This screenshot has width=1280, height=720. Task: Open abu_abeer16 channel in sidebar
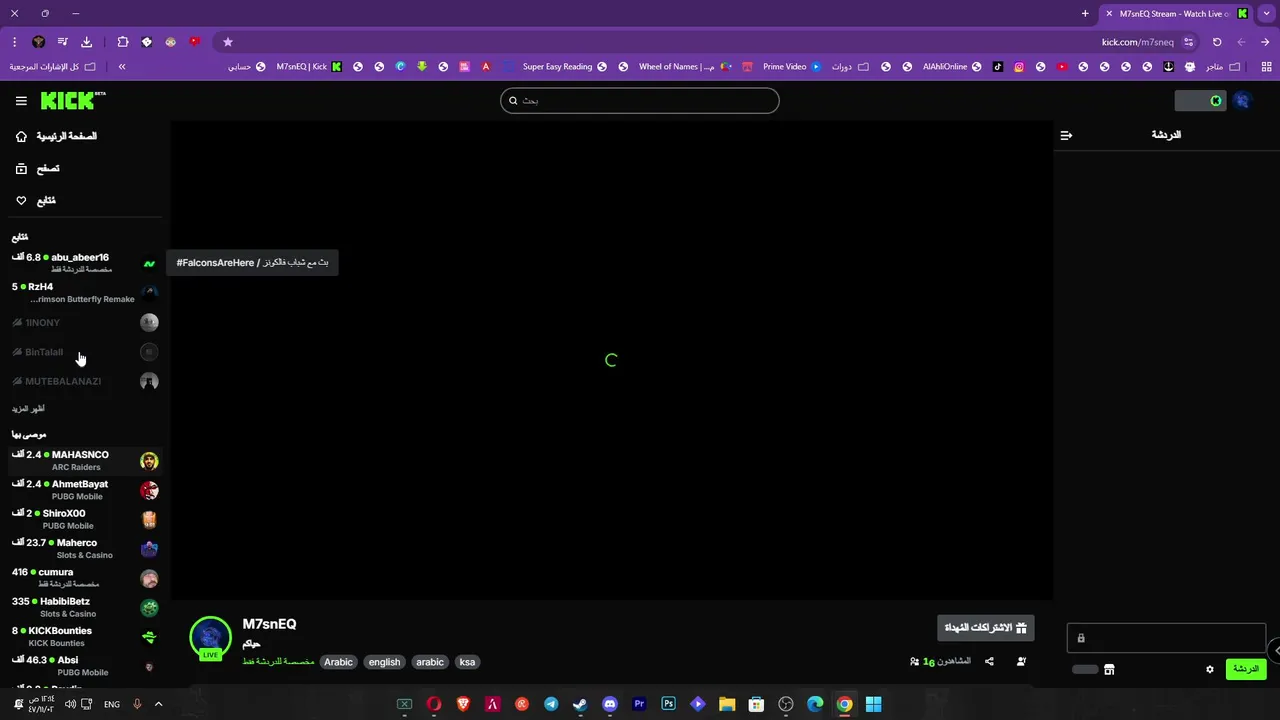pos(85,263)
